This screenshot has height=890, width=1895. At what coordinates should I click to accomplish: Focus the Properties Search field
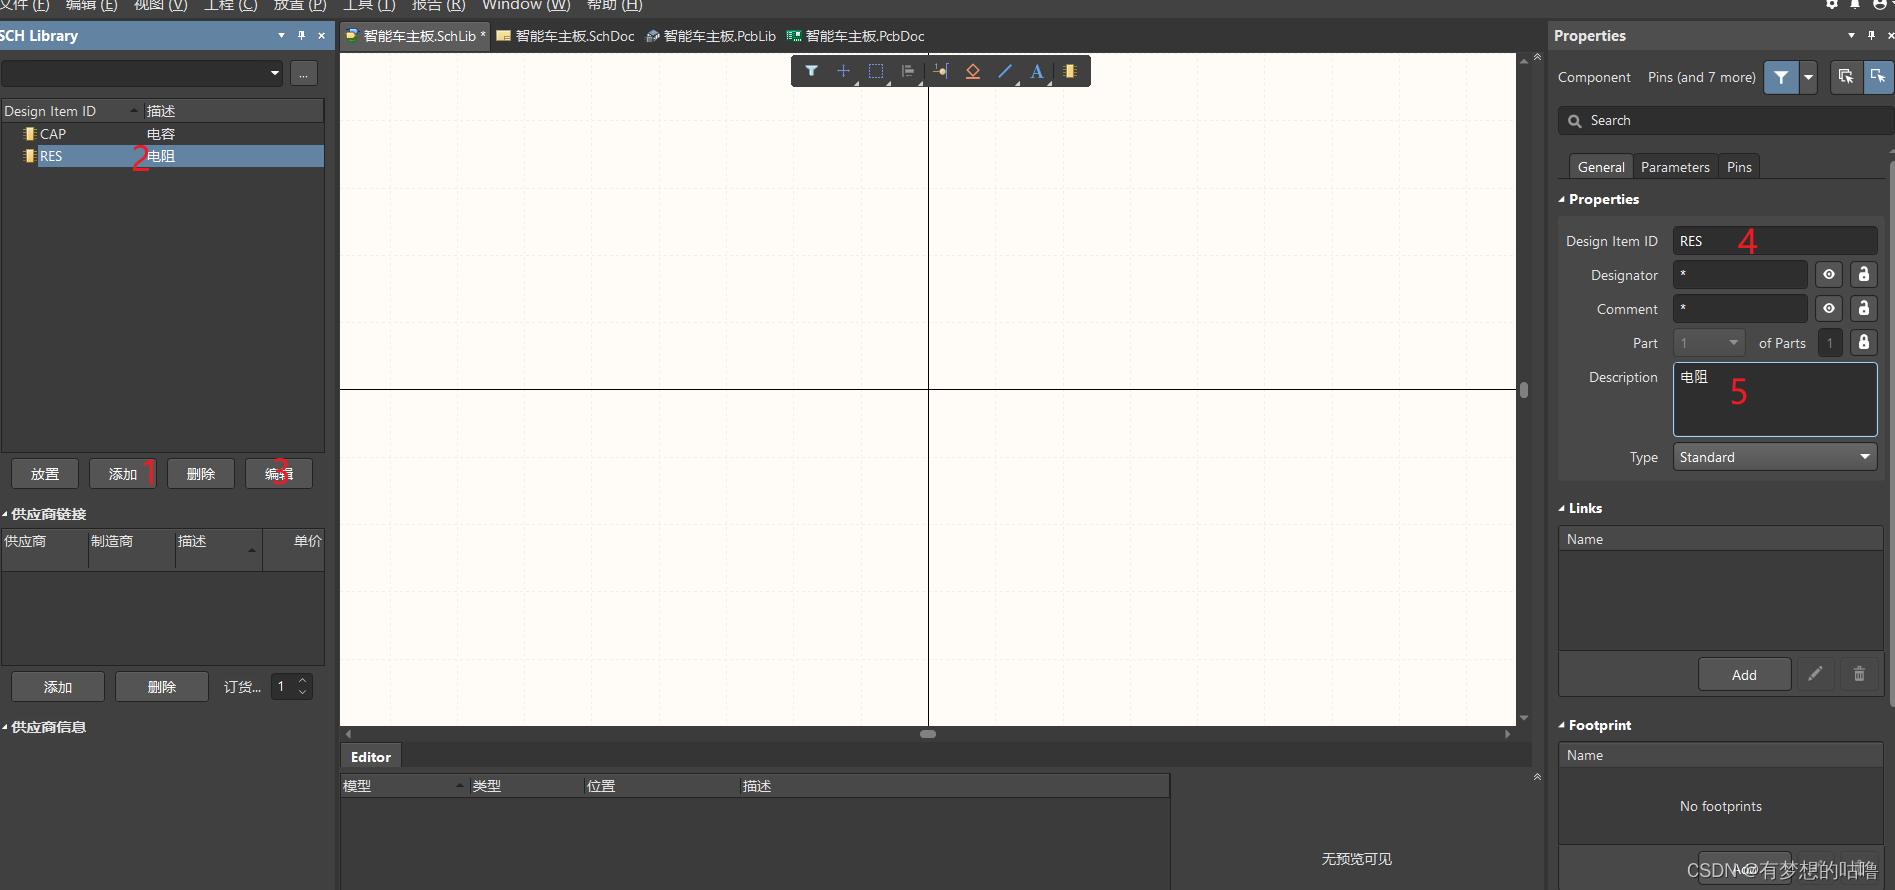coord(1726,121)
